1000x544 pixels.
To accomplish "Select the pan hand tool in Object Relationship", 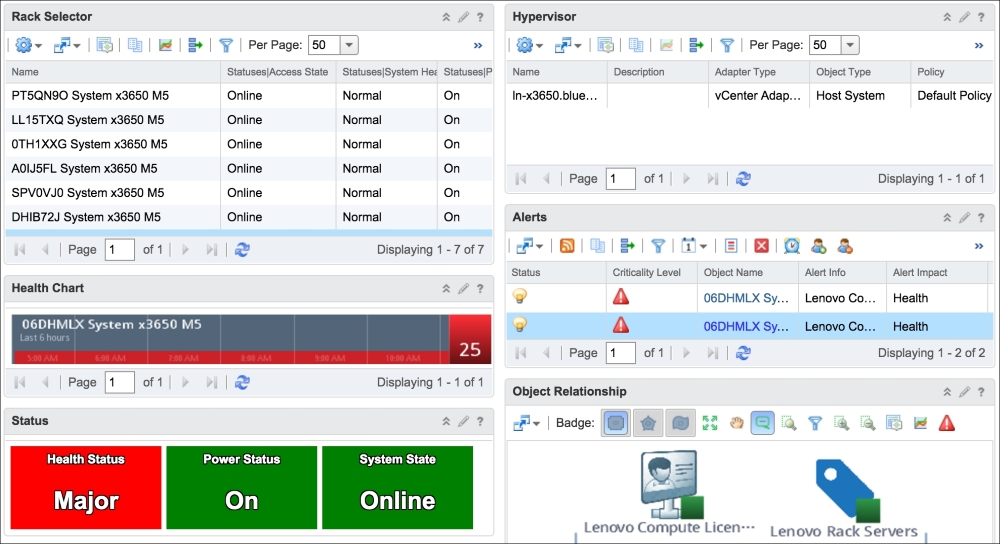I will click(x=737, y=423).
